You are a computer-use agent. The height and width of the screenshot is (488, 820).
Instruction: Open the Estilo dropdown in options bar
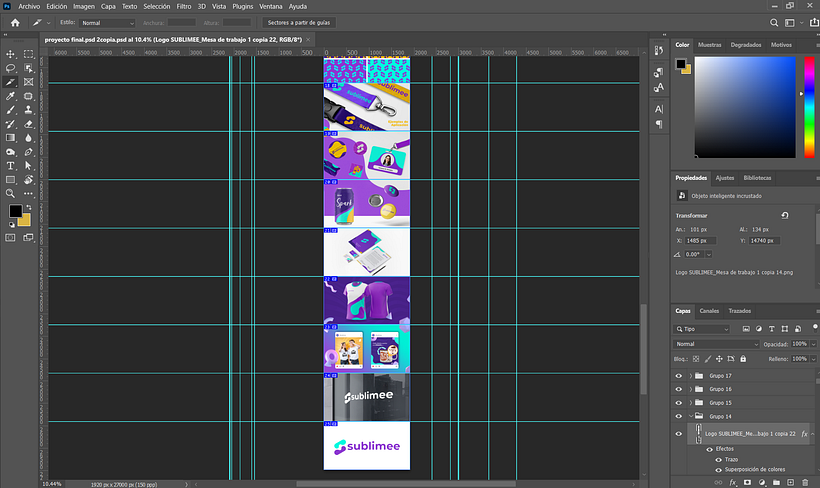(107, 23)
